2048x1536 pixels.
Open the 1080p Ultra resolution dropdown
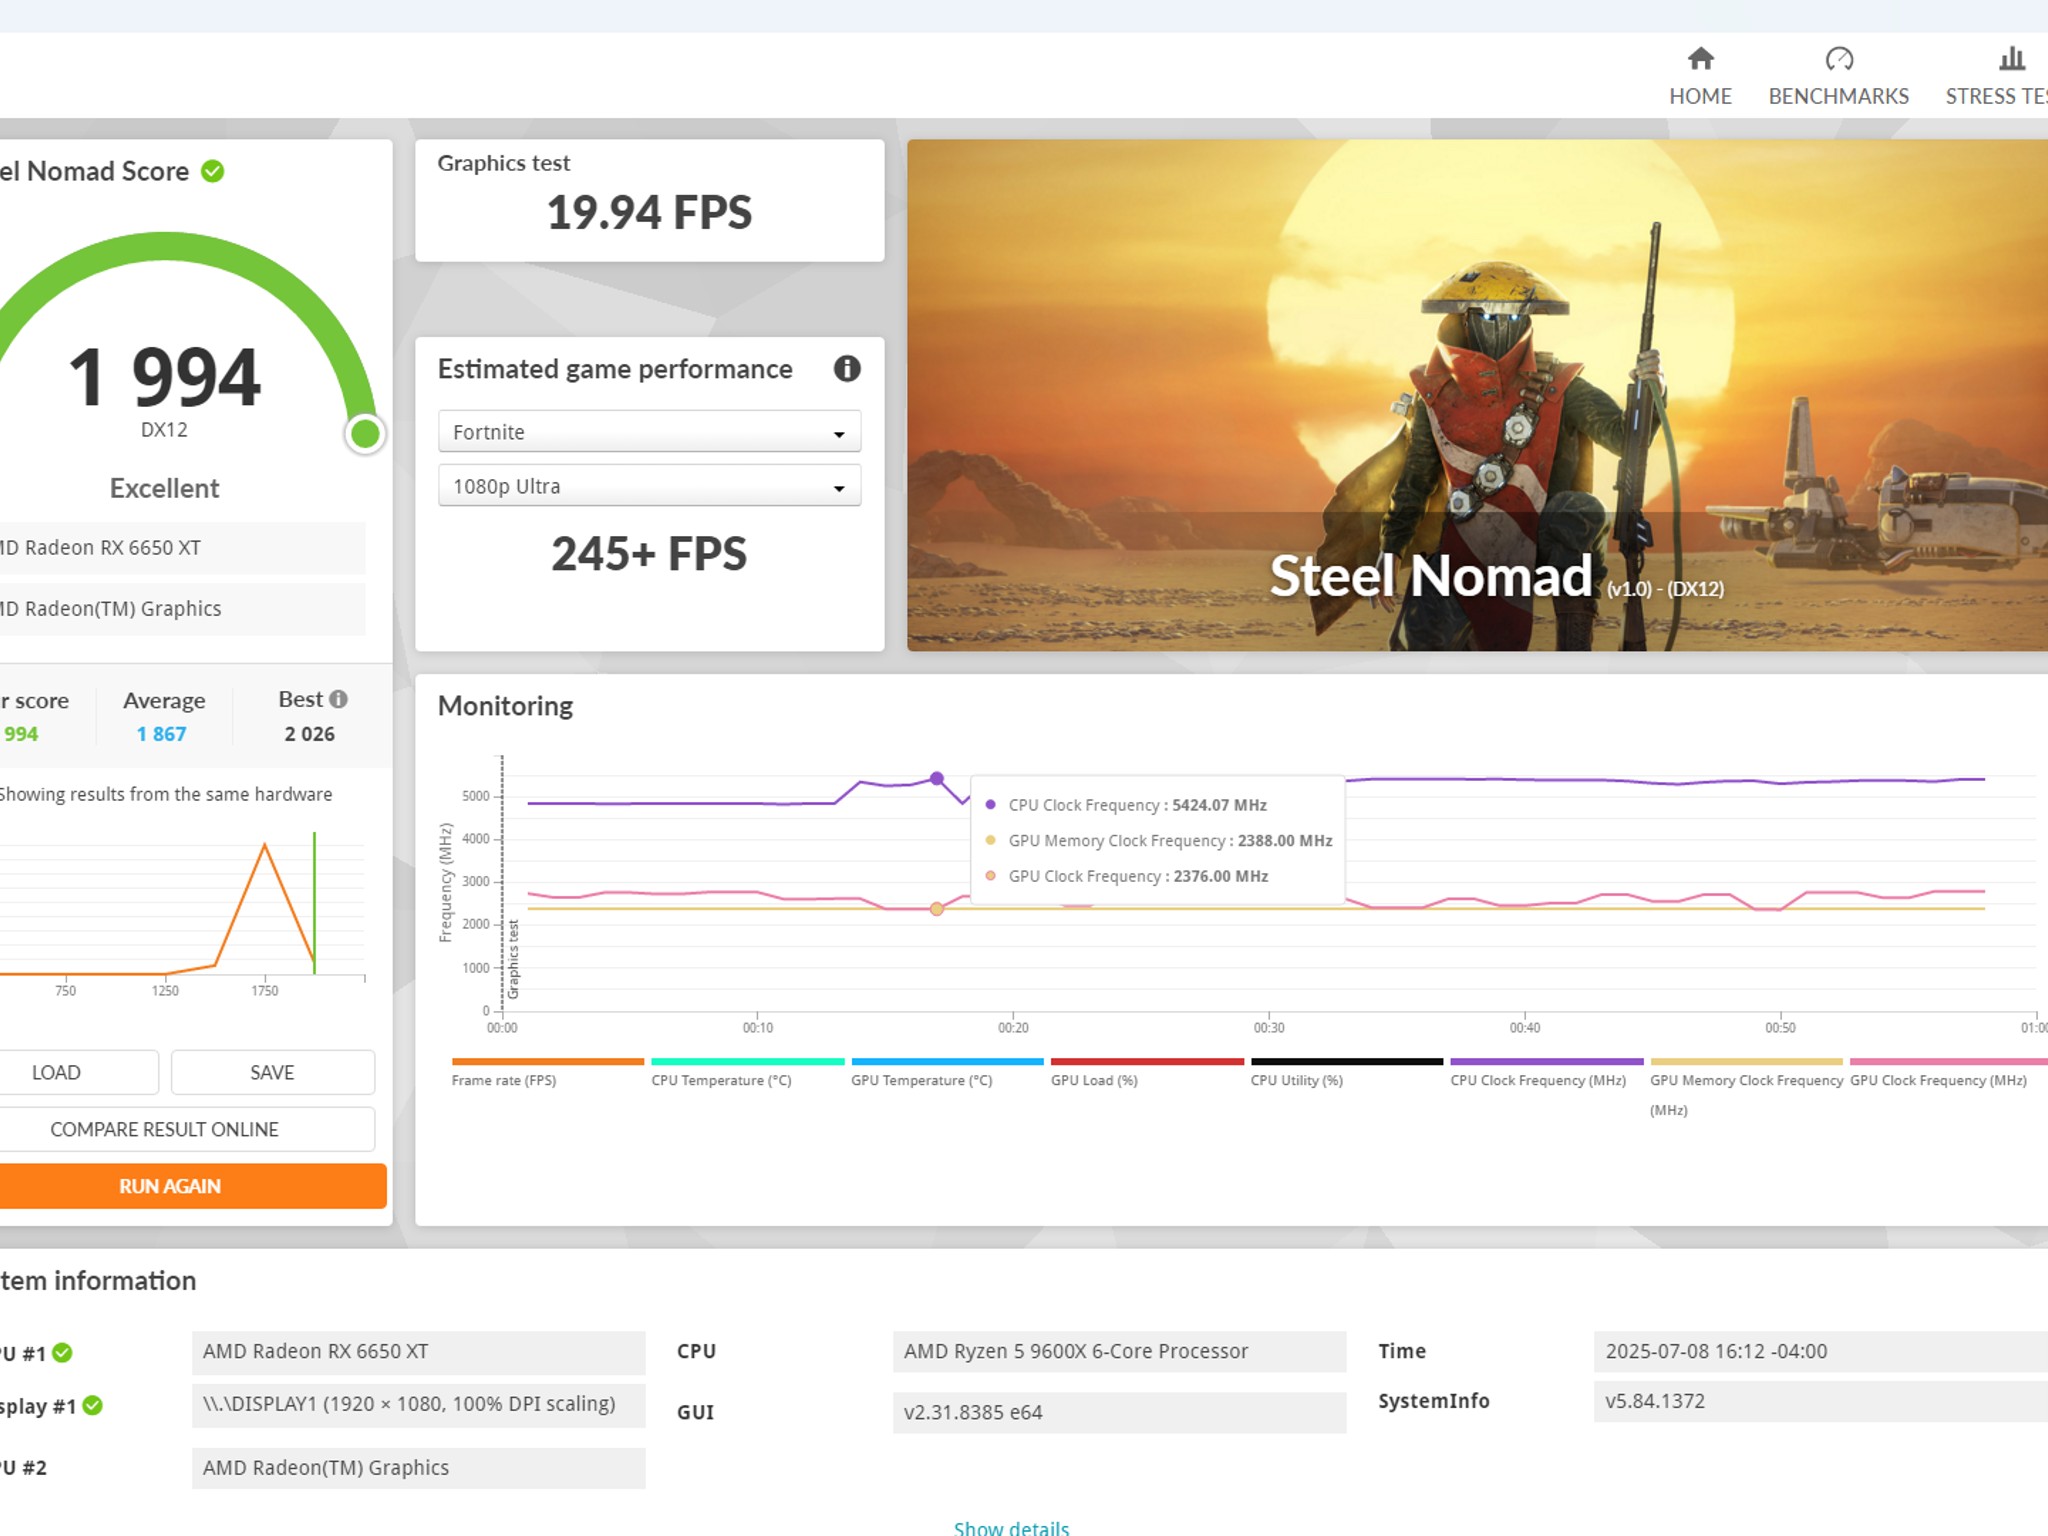pos(649,486)
